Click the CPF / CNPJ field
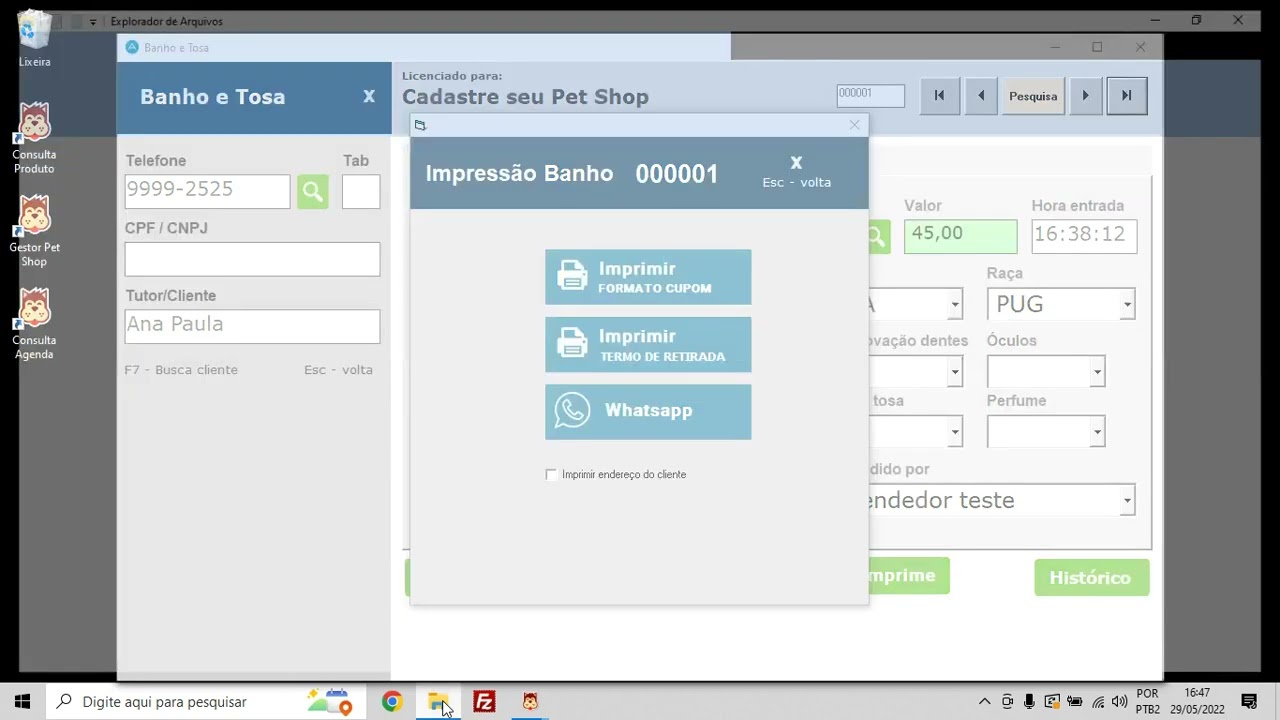 click(x=252, y=259)
